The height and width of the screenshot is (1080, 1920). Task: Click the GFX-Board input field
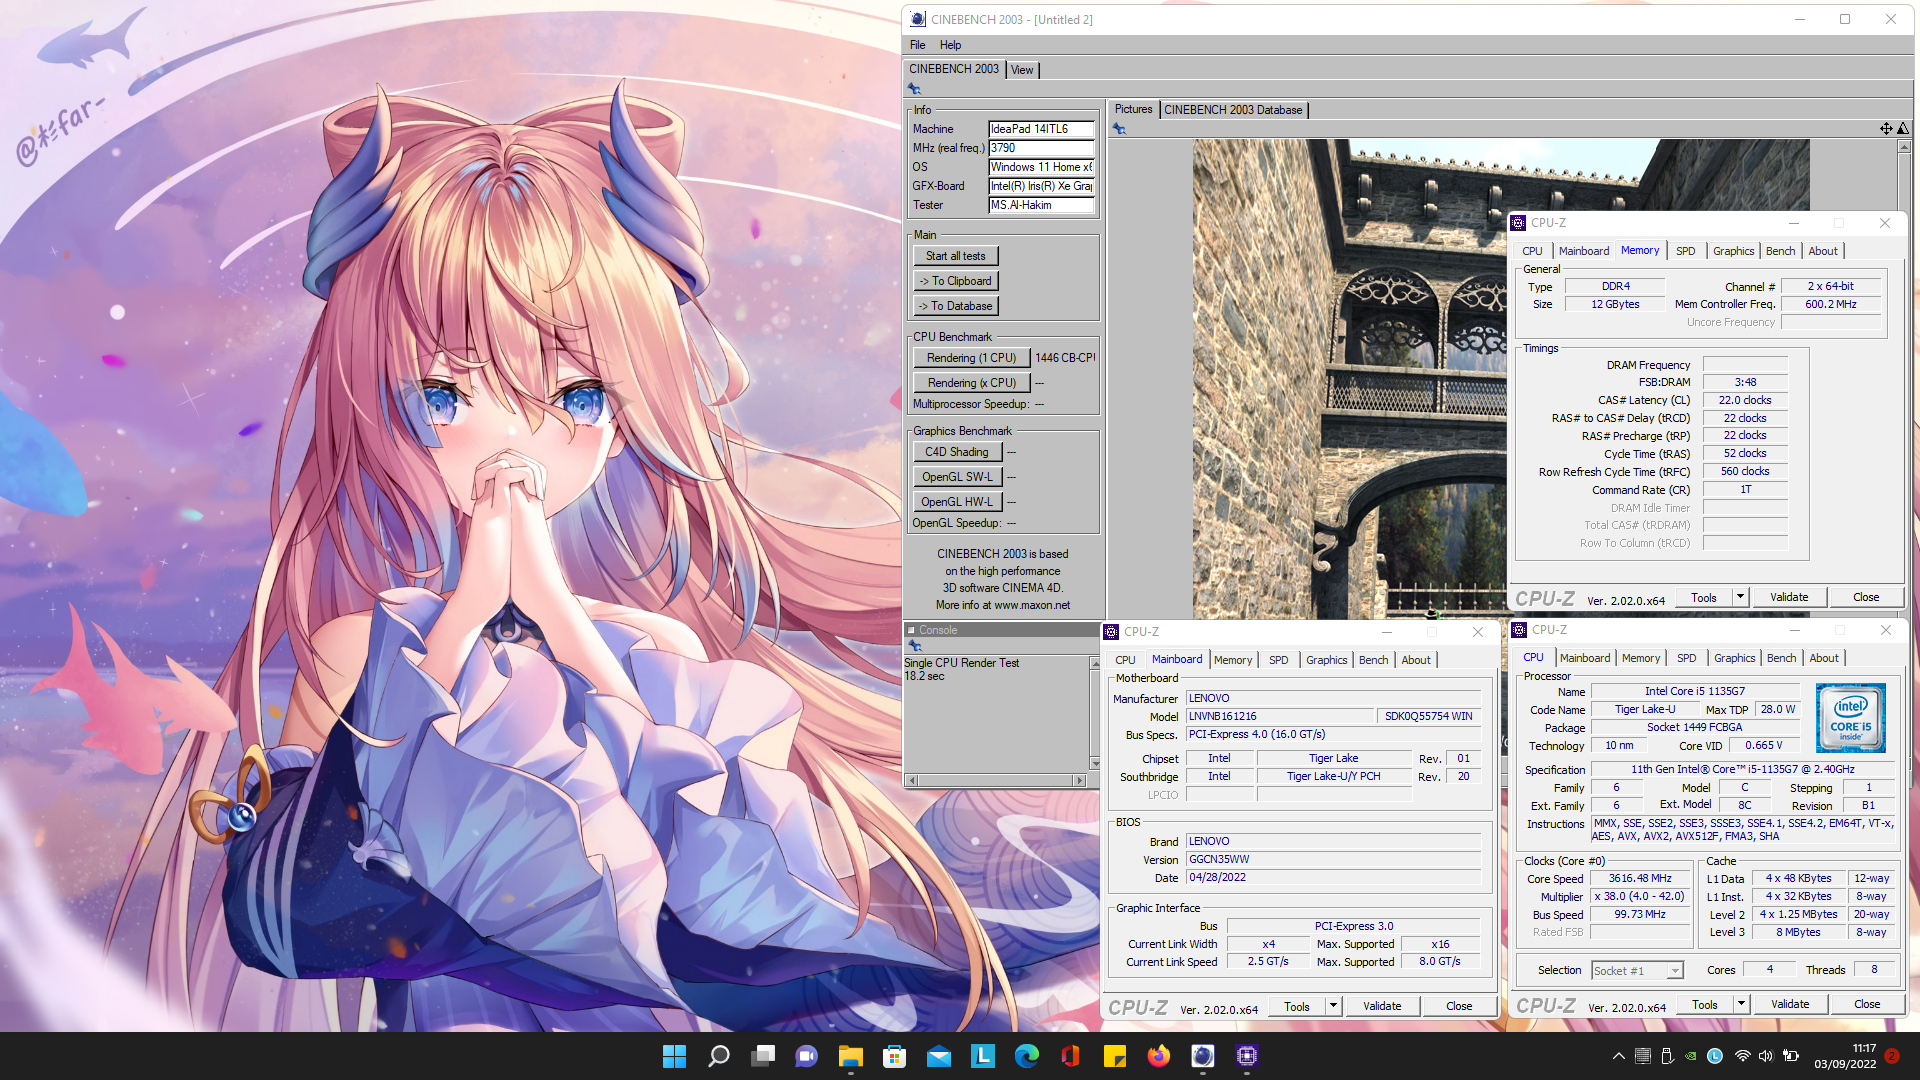click(1040, 186)
